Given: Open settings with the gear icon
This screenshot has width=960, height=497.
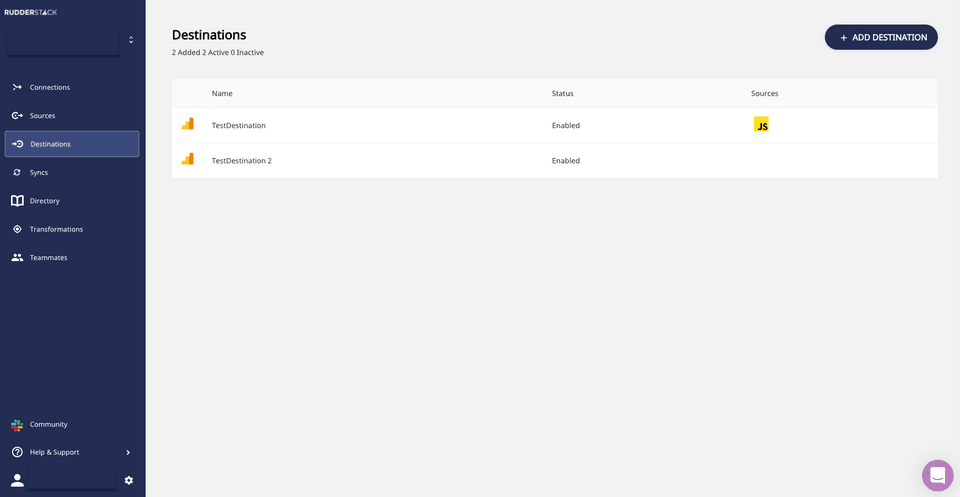Looking at the screenshot, I should pos(129,480).
